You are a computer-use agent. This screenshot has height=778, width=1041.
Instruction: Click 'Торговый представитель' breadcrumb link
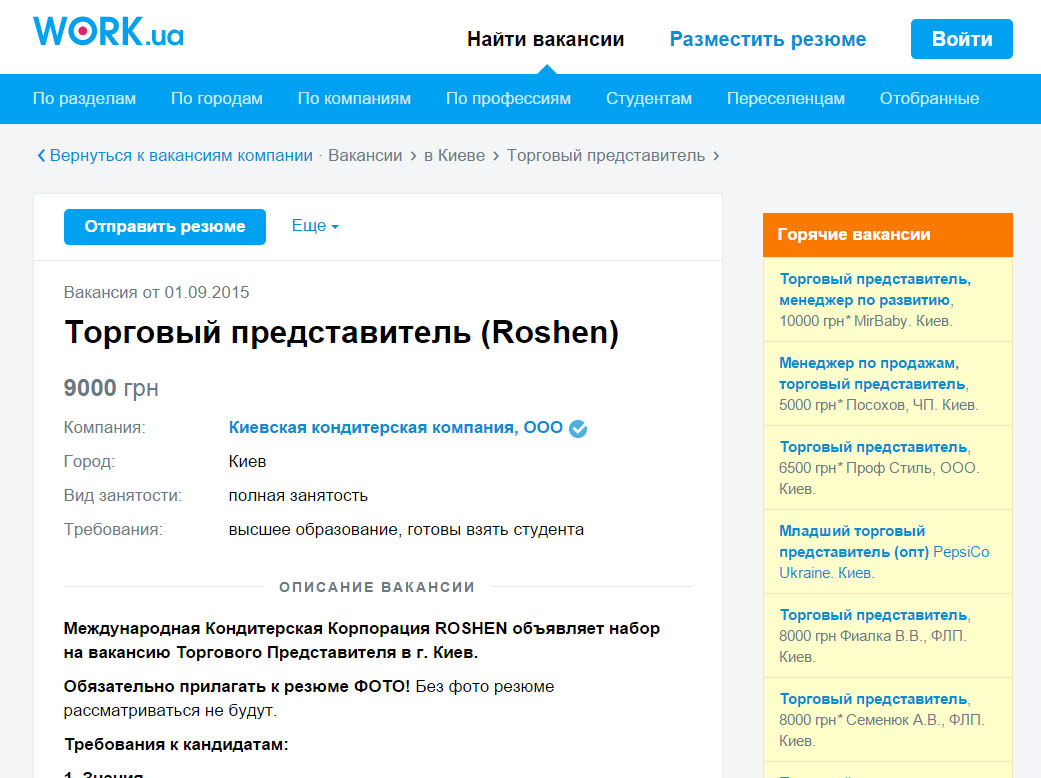click(605, 155)
